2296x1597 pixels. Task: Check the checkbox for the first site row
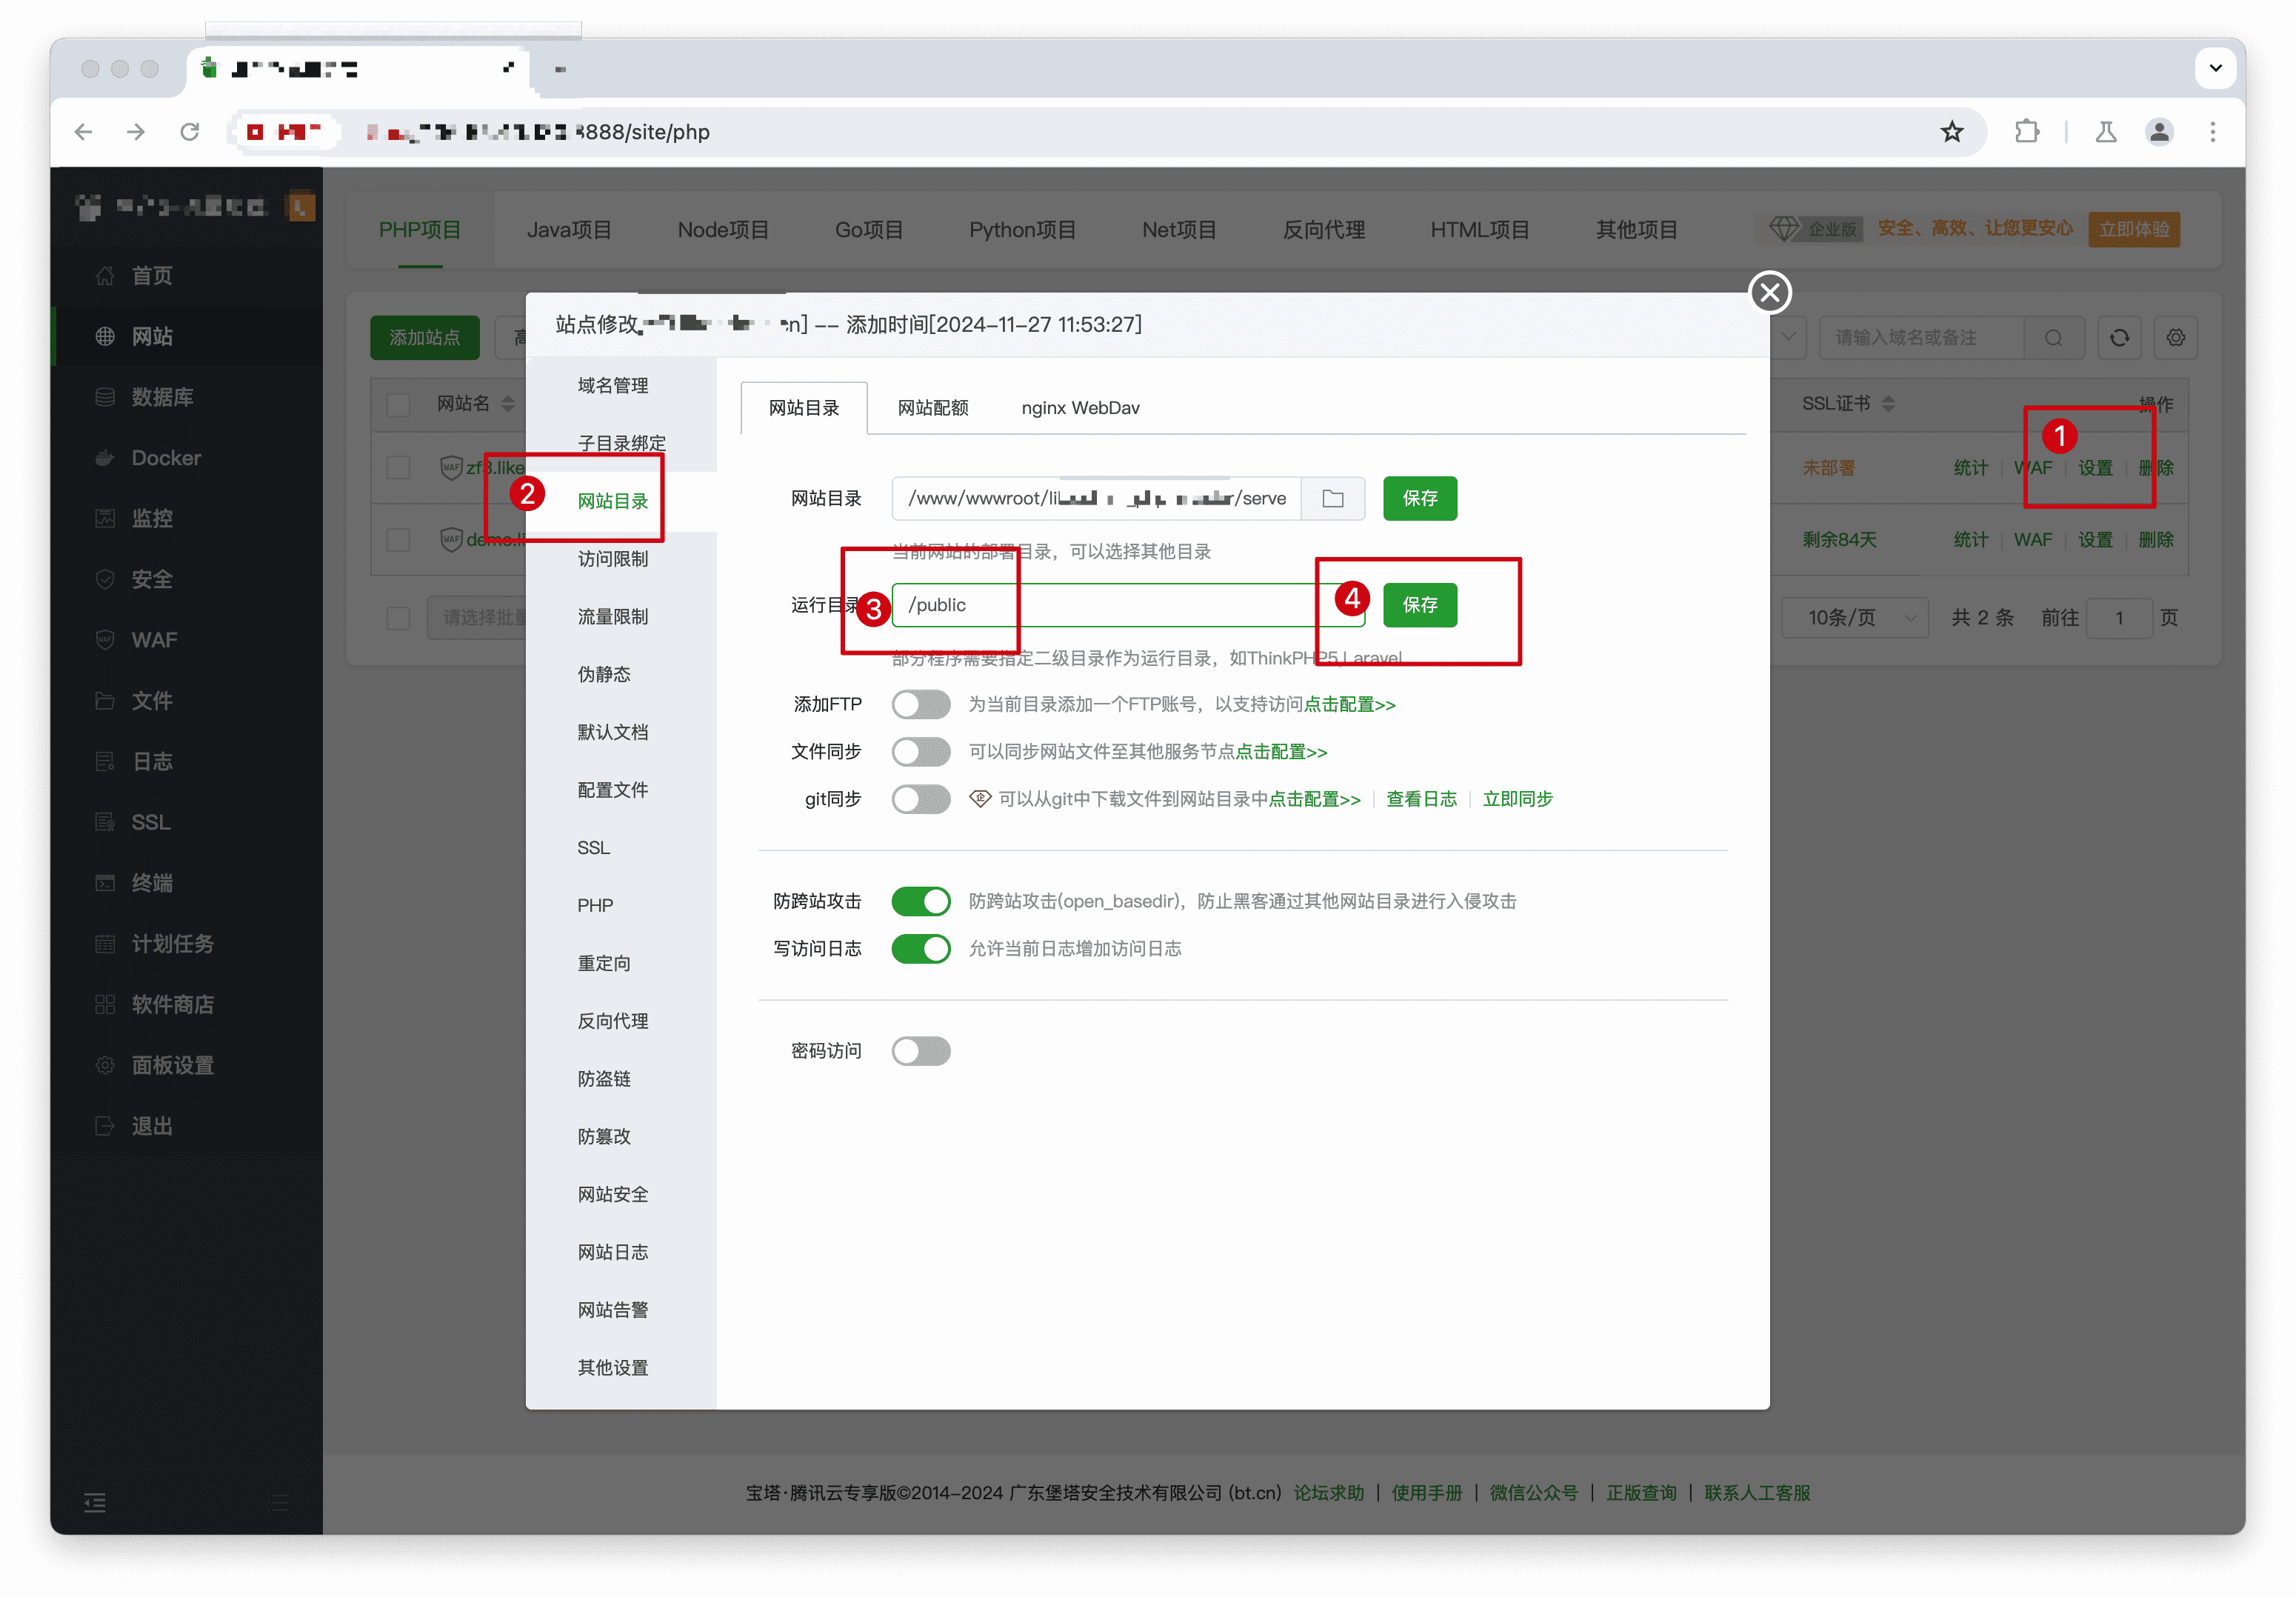pyautogui.click(x=398, y=468)
